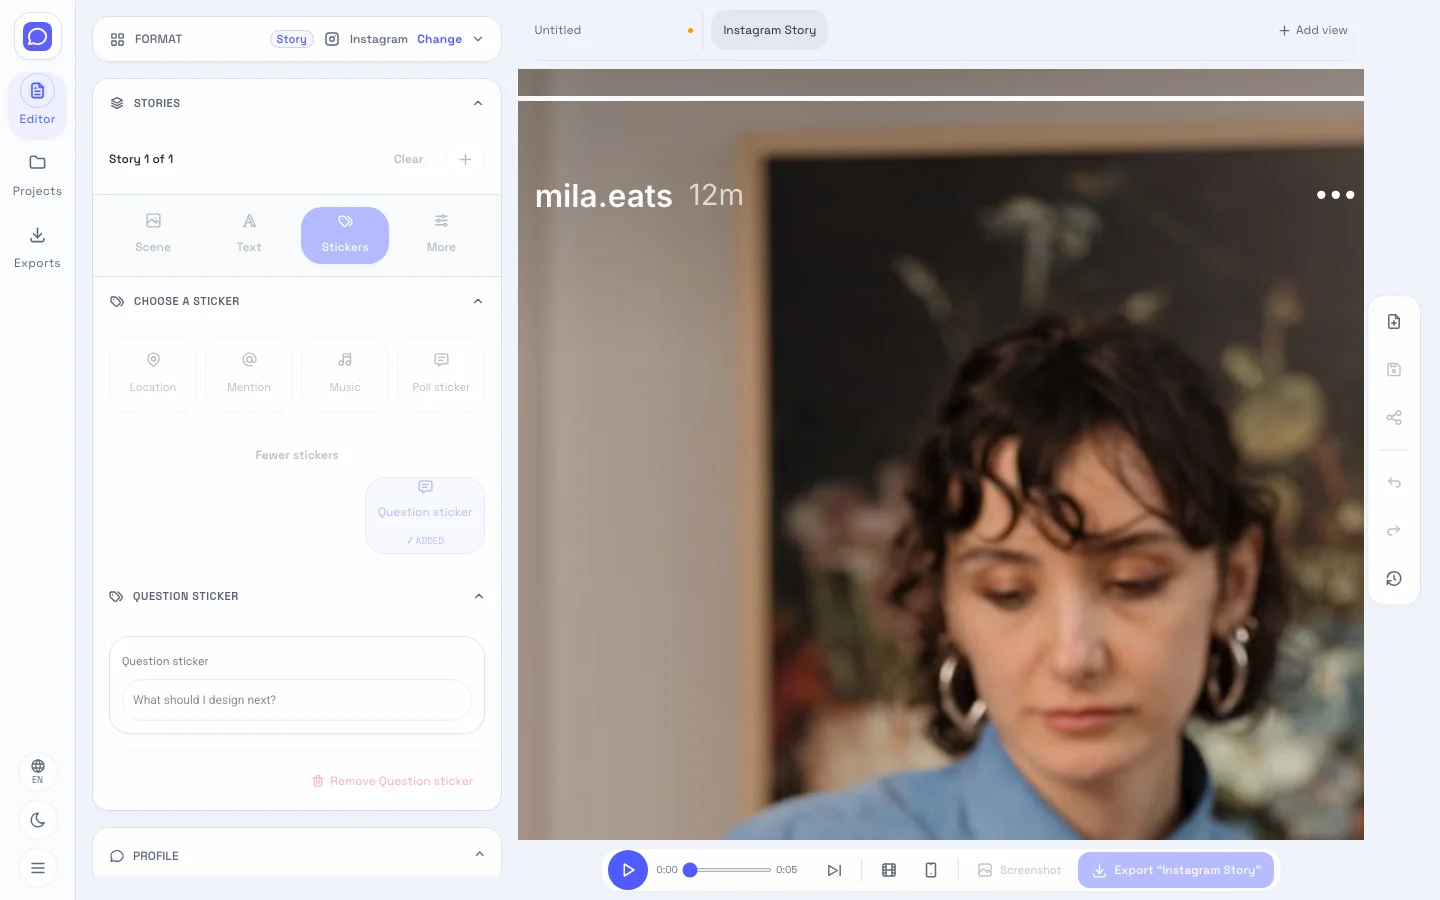Viewport: 1440px width, 900px height.
Task: Toggle the phone device frame icon
Action: click(x=931, y=870)
